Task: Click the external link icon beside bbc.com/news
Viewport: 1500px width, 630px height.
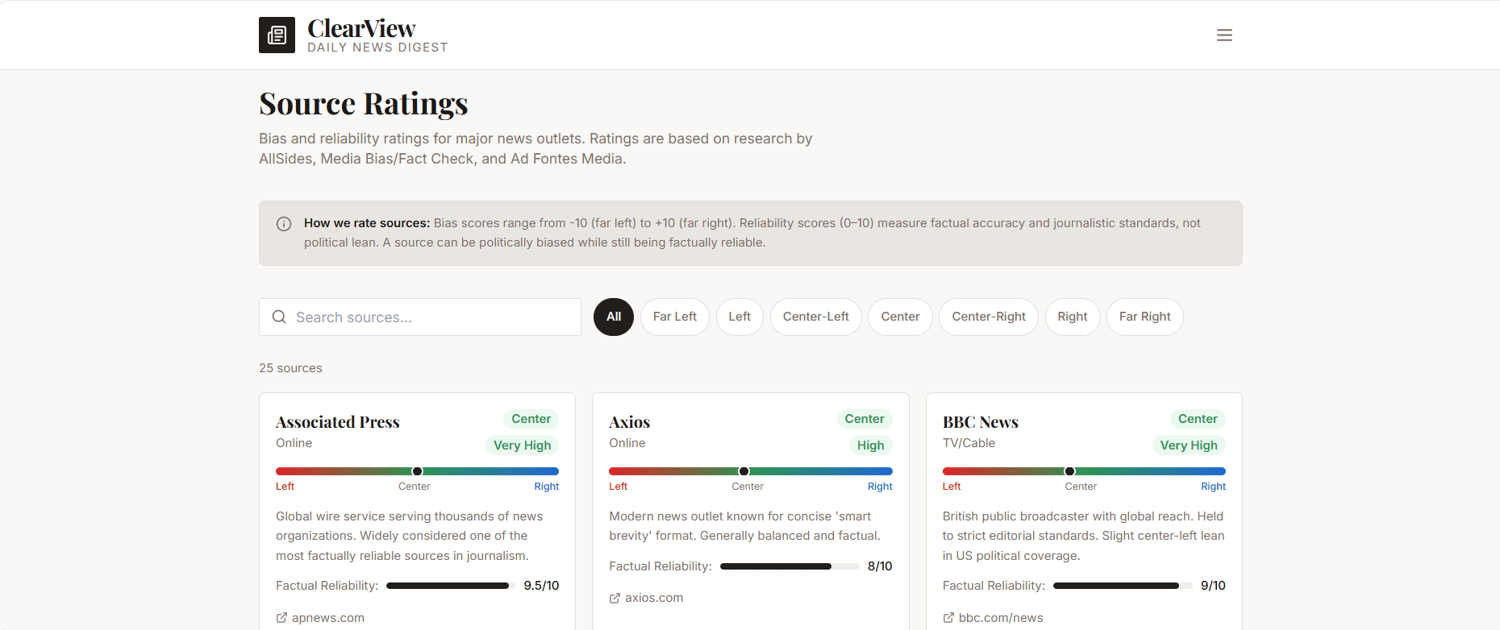Action: 948,618
